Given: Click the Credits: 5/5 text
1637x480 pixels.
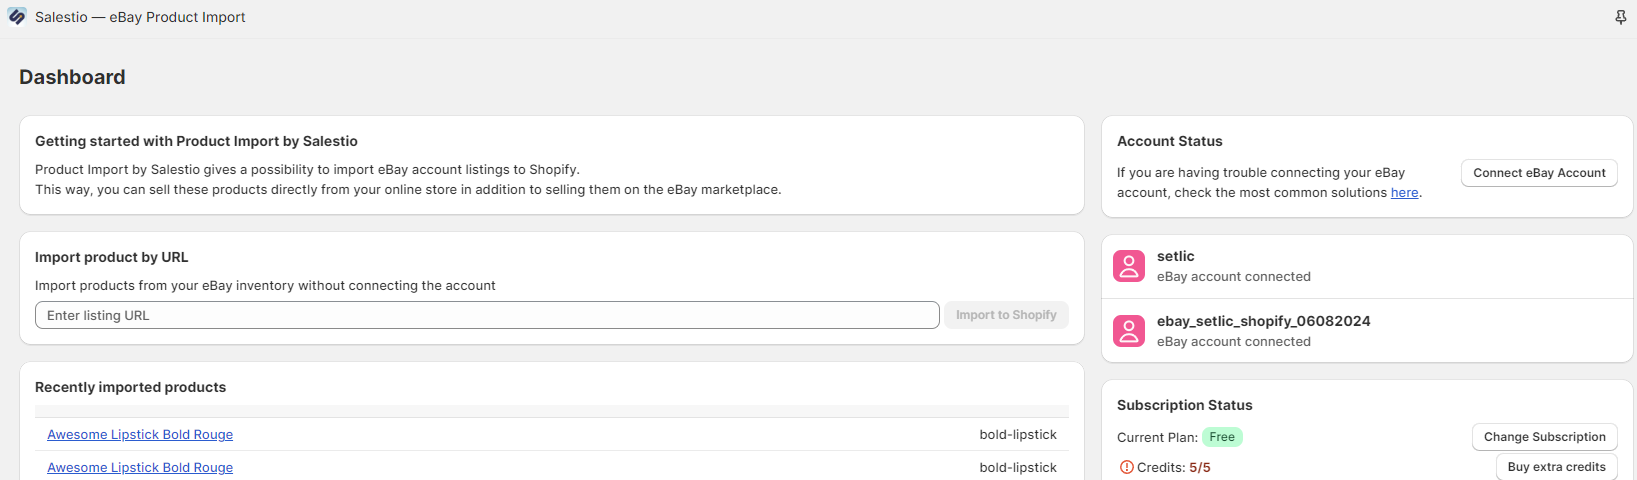Looking at the screenshot, I should click(x=1174, y=467).
